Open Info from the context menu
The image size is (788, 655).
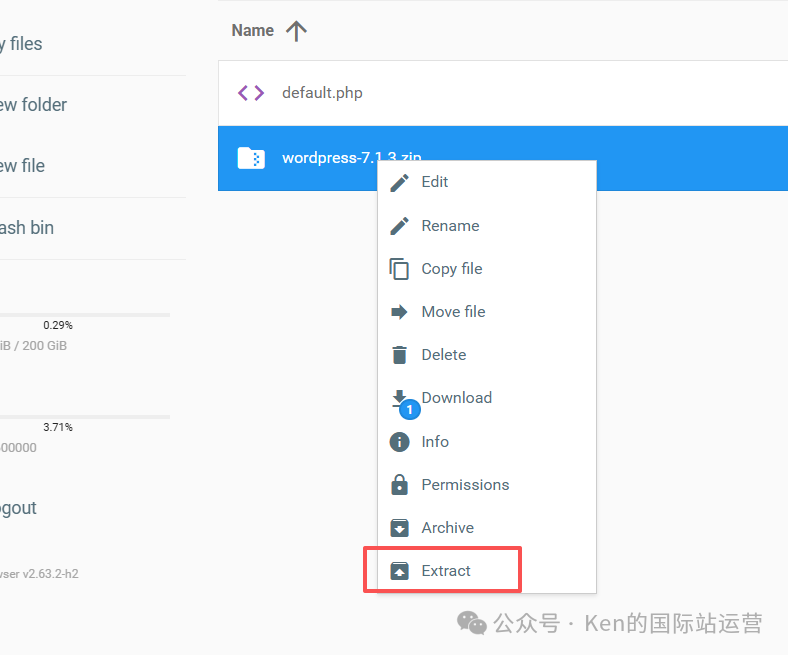487,441
